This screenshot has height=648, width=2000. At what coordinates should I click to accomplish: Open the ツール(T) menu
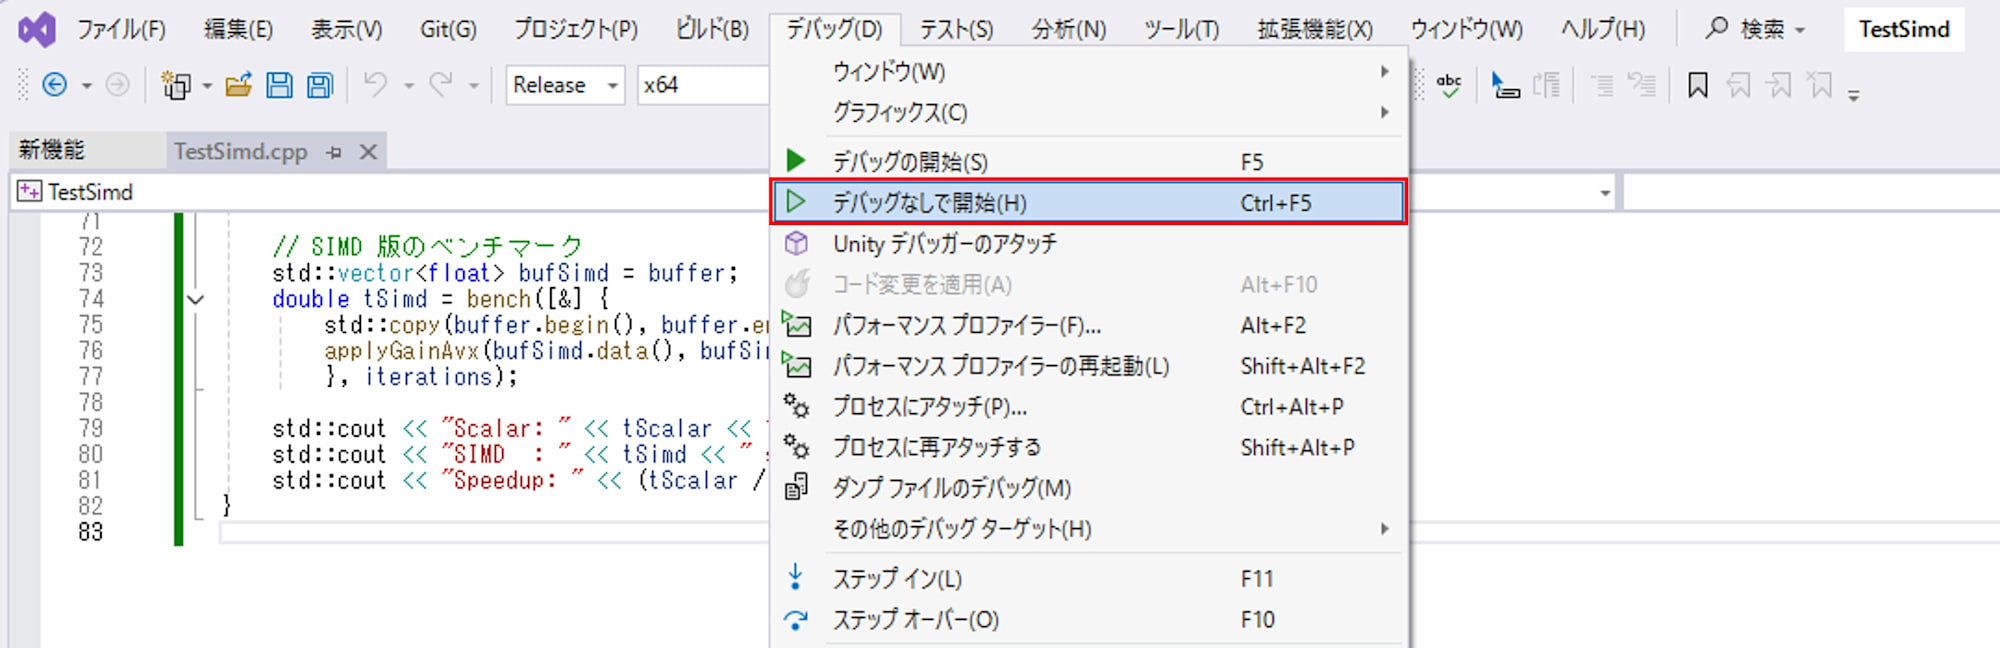tap(1182, 29)
